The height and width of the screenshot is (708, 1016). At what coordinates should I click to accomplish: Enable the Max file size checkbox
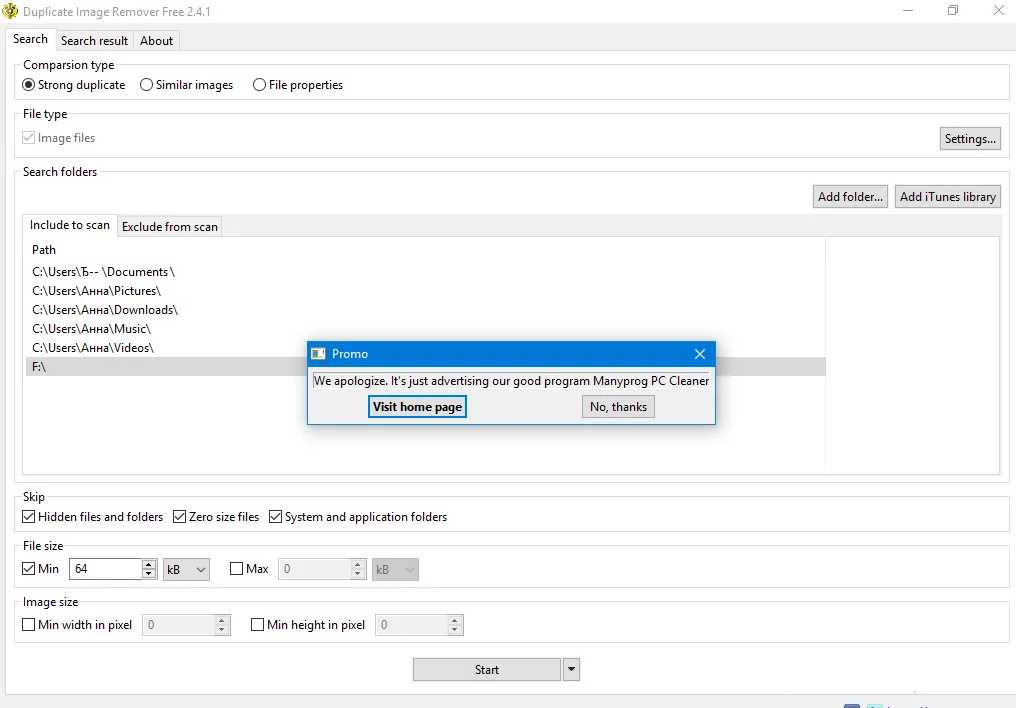[x=237, y=569]
